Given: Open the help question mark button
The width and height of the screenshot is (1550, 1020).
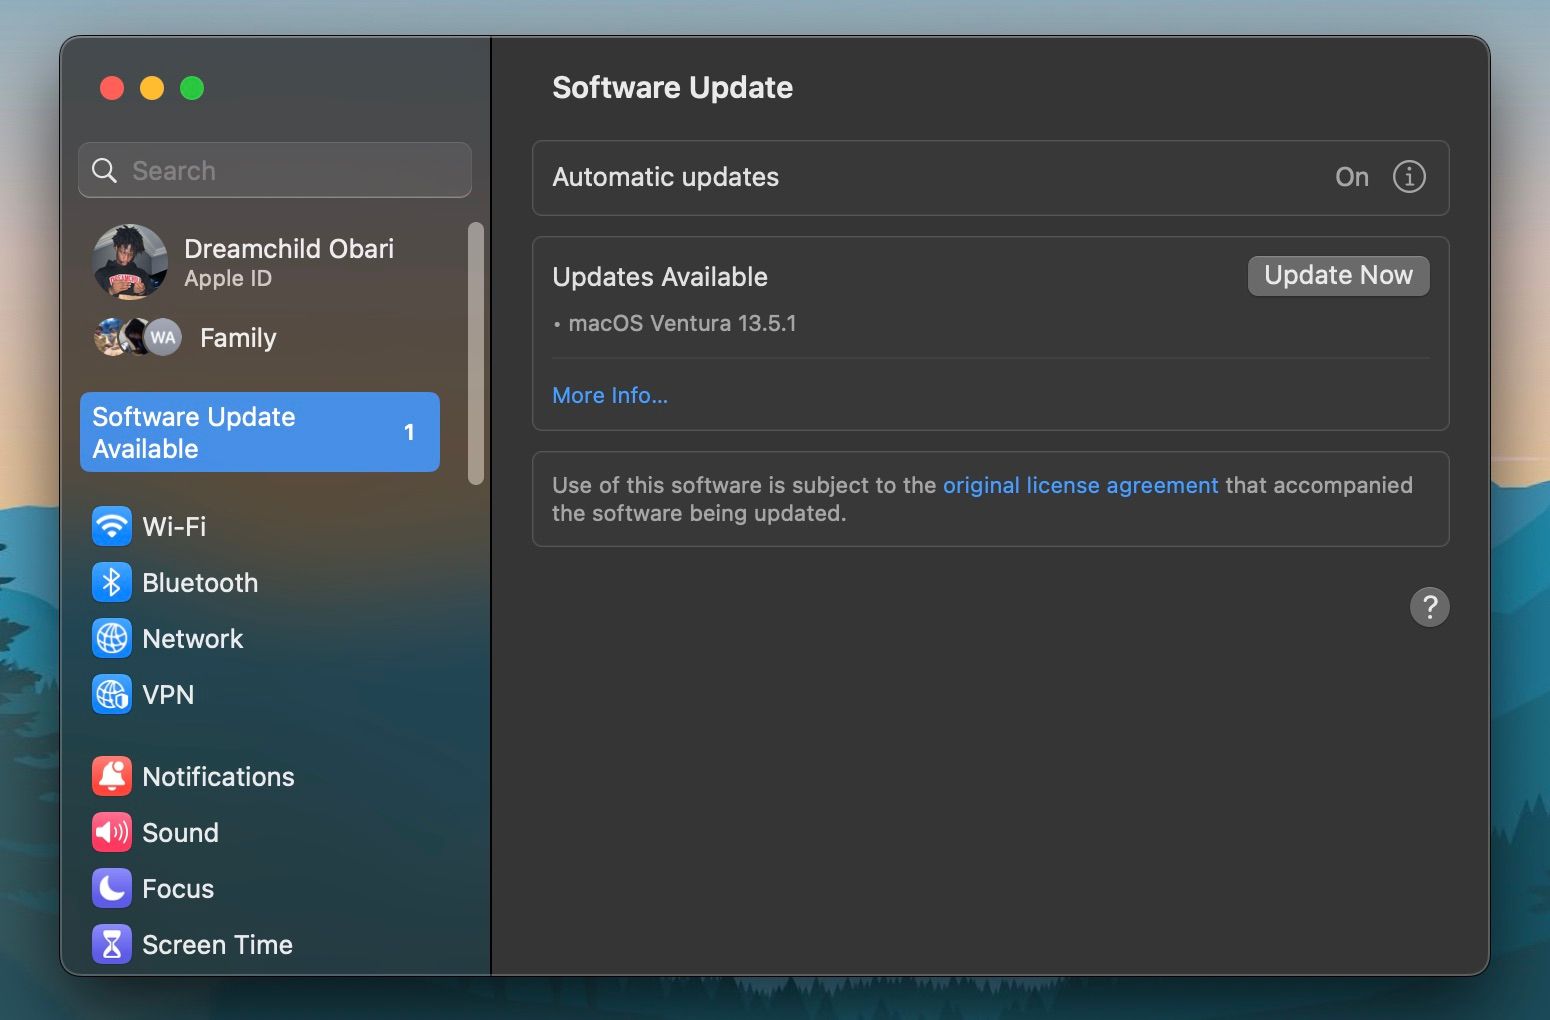Looking at the screenshot, I should click(1429, 607).
